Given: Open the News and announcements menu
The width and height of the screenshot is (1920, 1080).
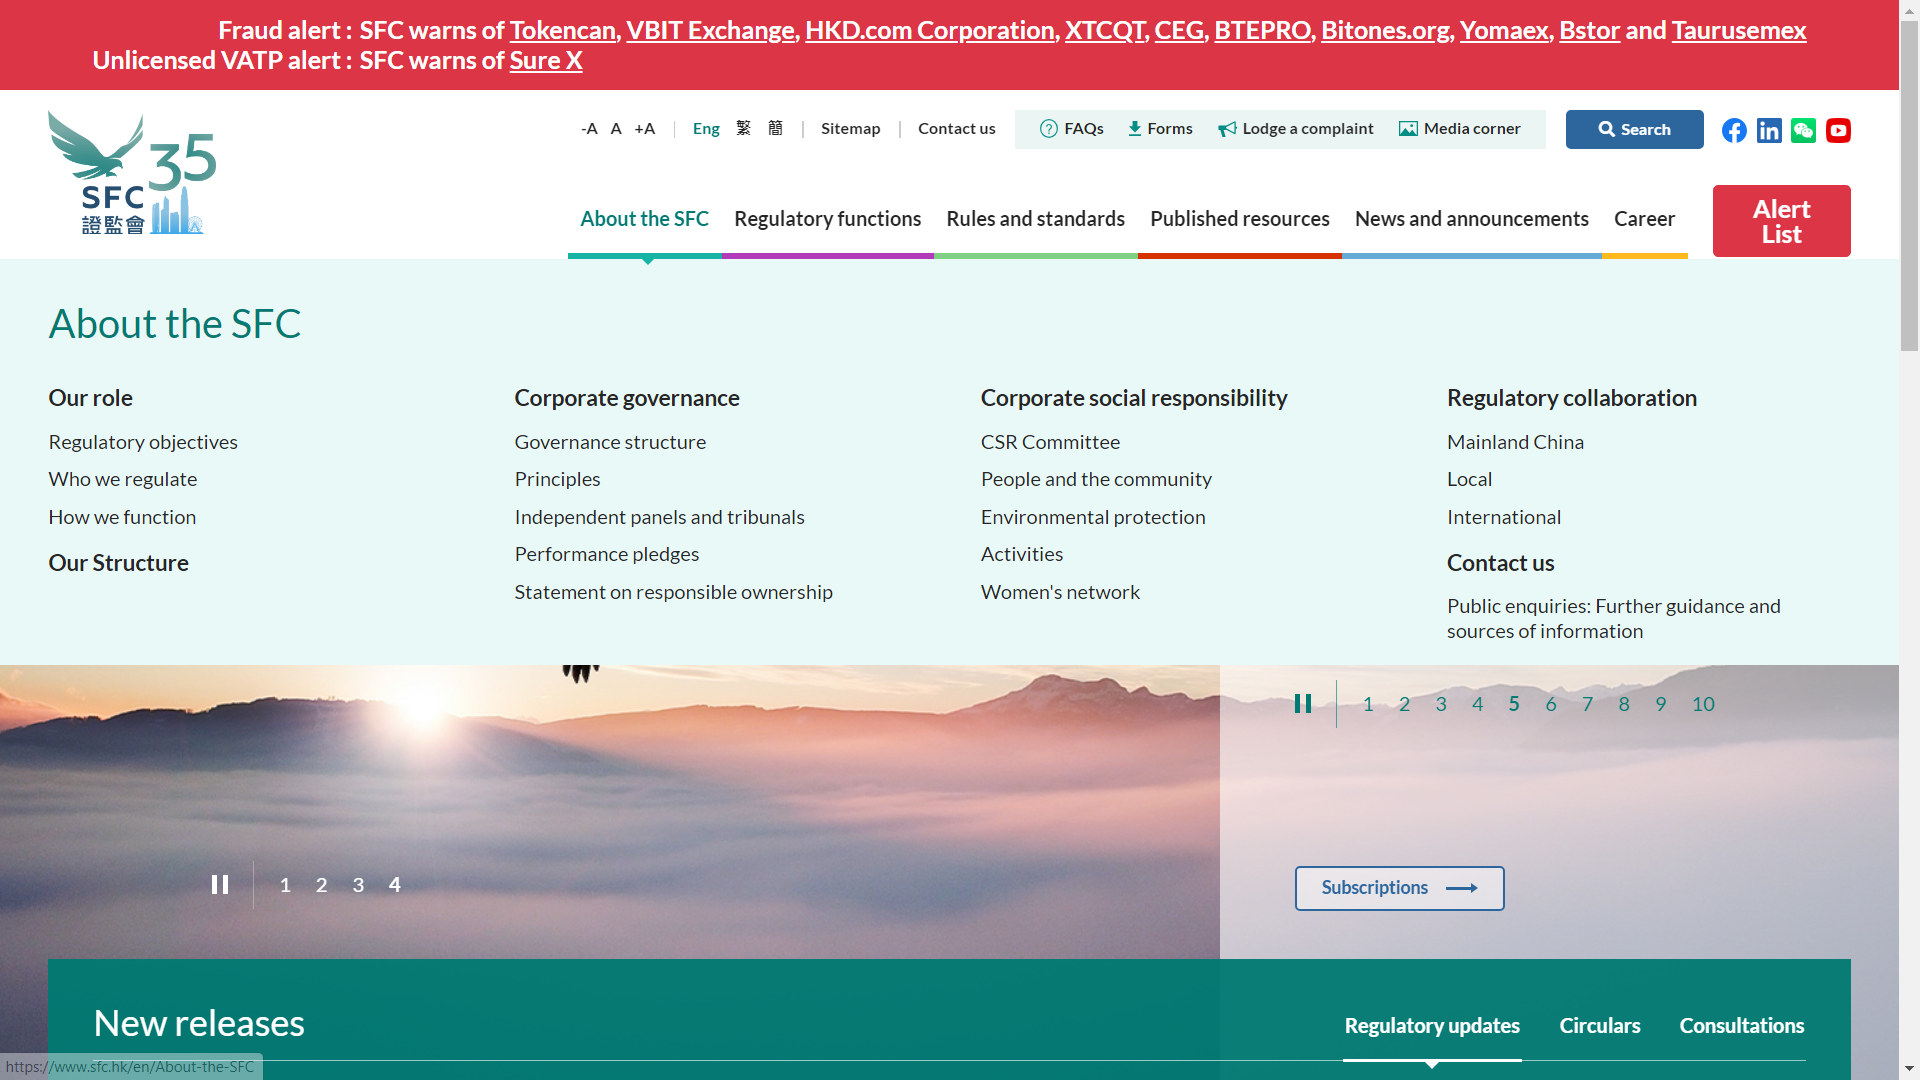Looking at the screenshot, I should [x=1472, y=219].
